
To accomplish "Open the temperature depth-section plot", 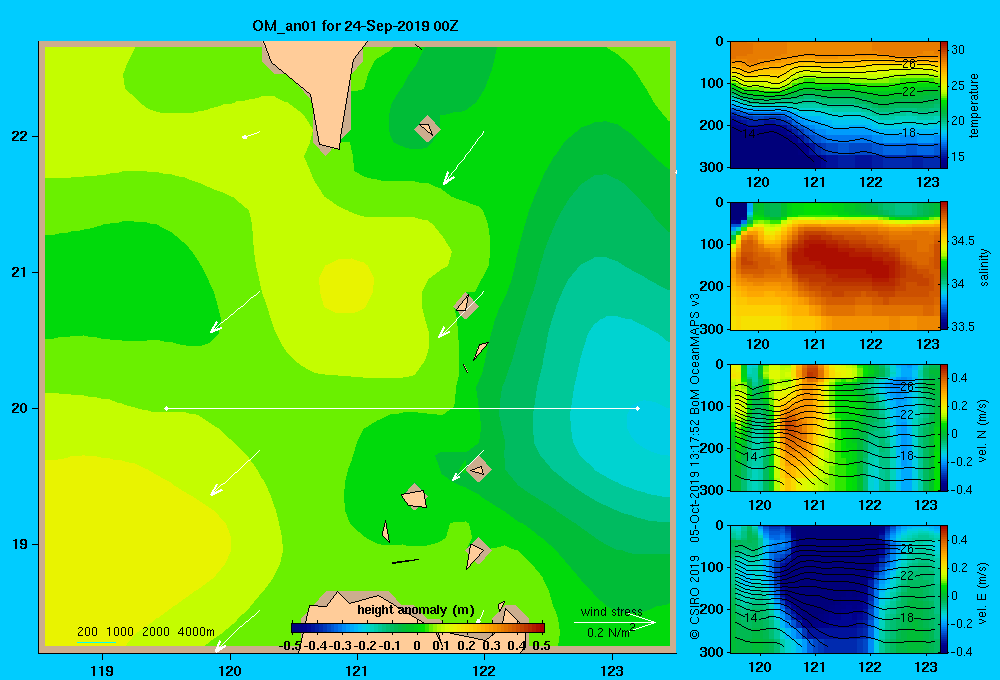I will tap(834, 105).
